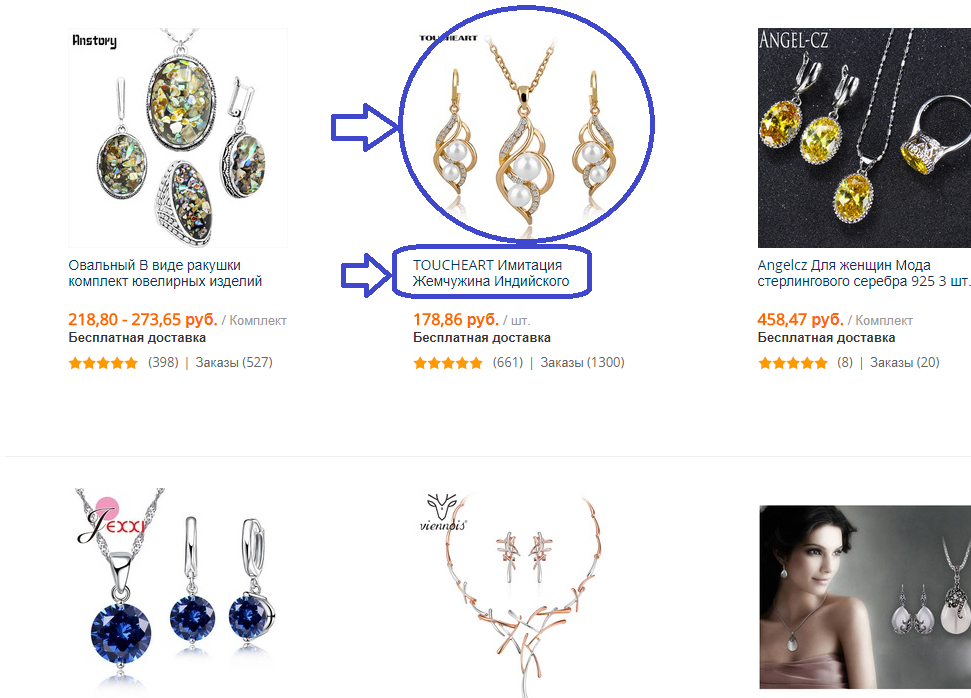This screenshot has height=698, width=971.
Task: Open the ANGEL-CZ yellow stone set image
Action: (x=864, y=137)
